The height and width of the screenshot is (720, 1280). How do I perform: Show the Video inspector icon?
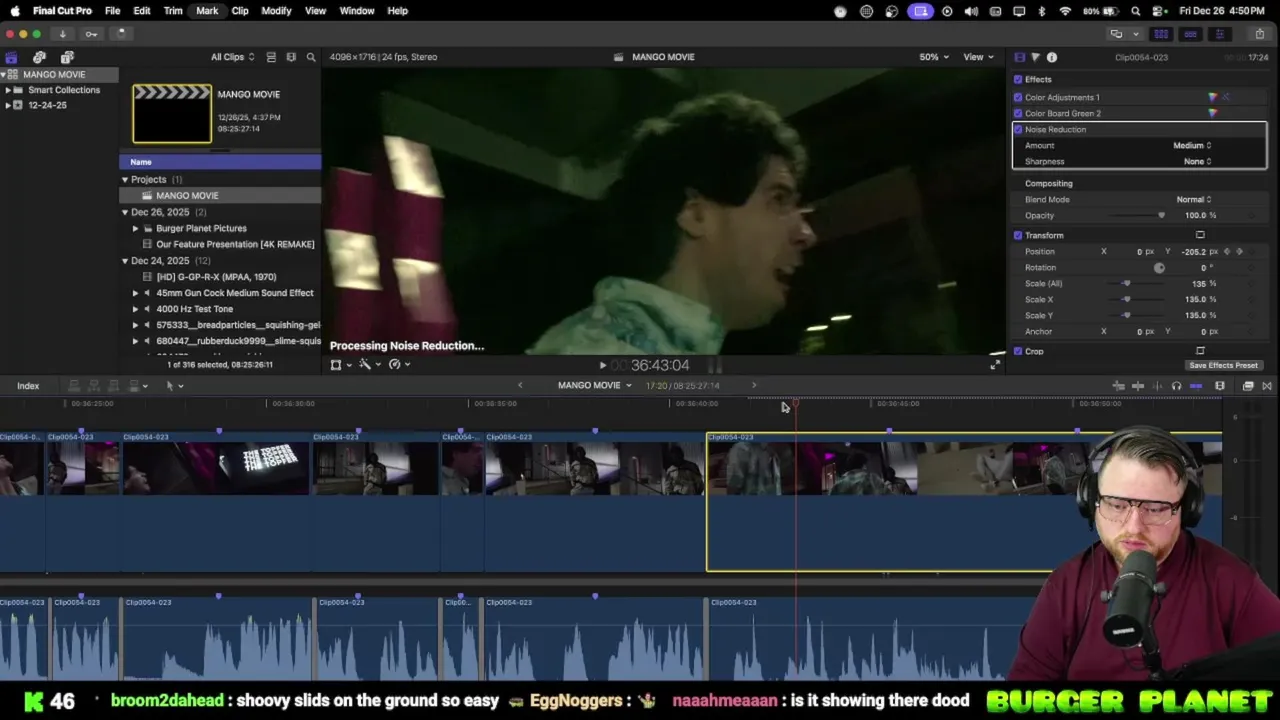1019,57
